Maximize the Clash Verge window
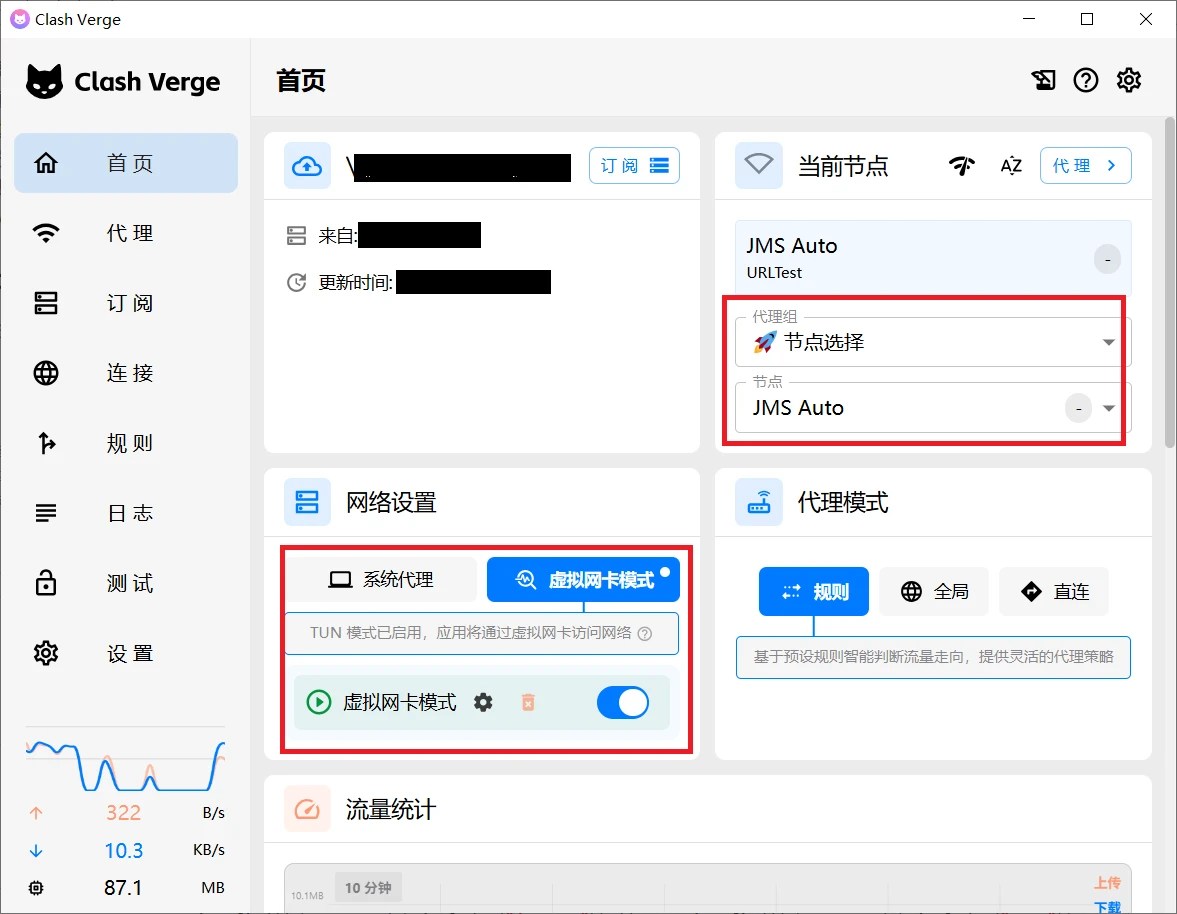 coord(1087,19)
